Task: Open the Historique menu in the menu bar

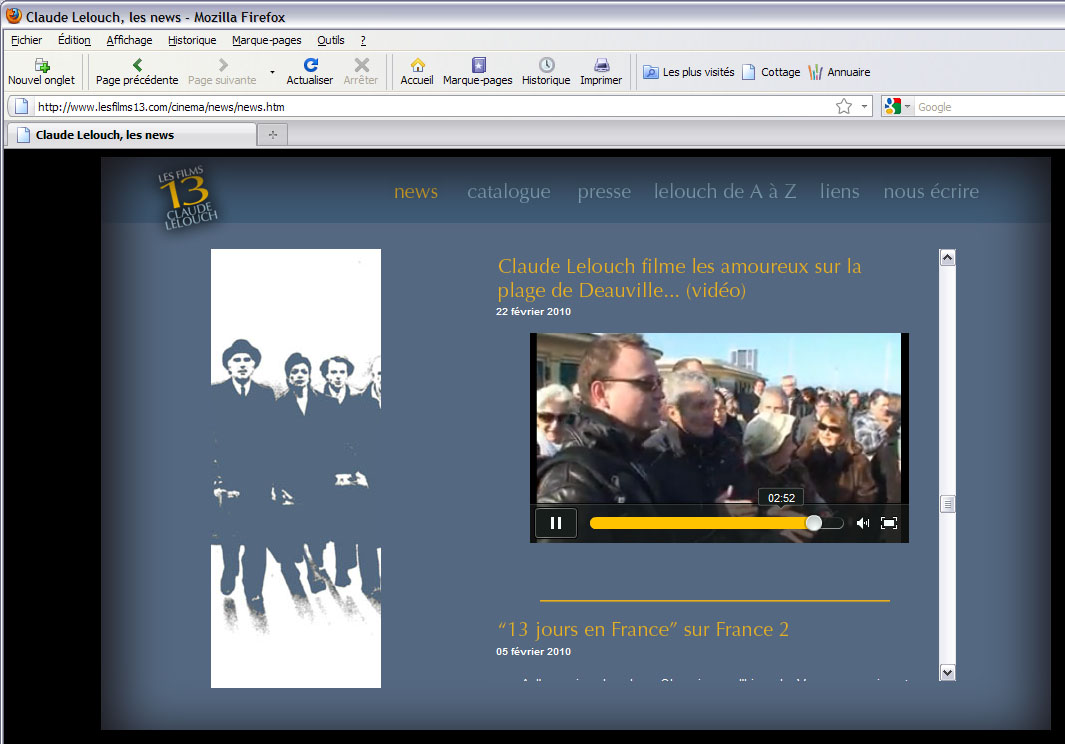Action: [192, 40]
